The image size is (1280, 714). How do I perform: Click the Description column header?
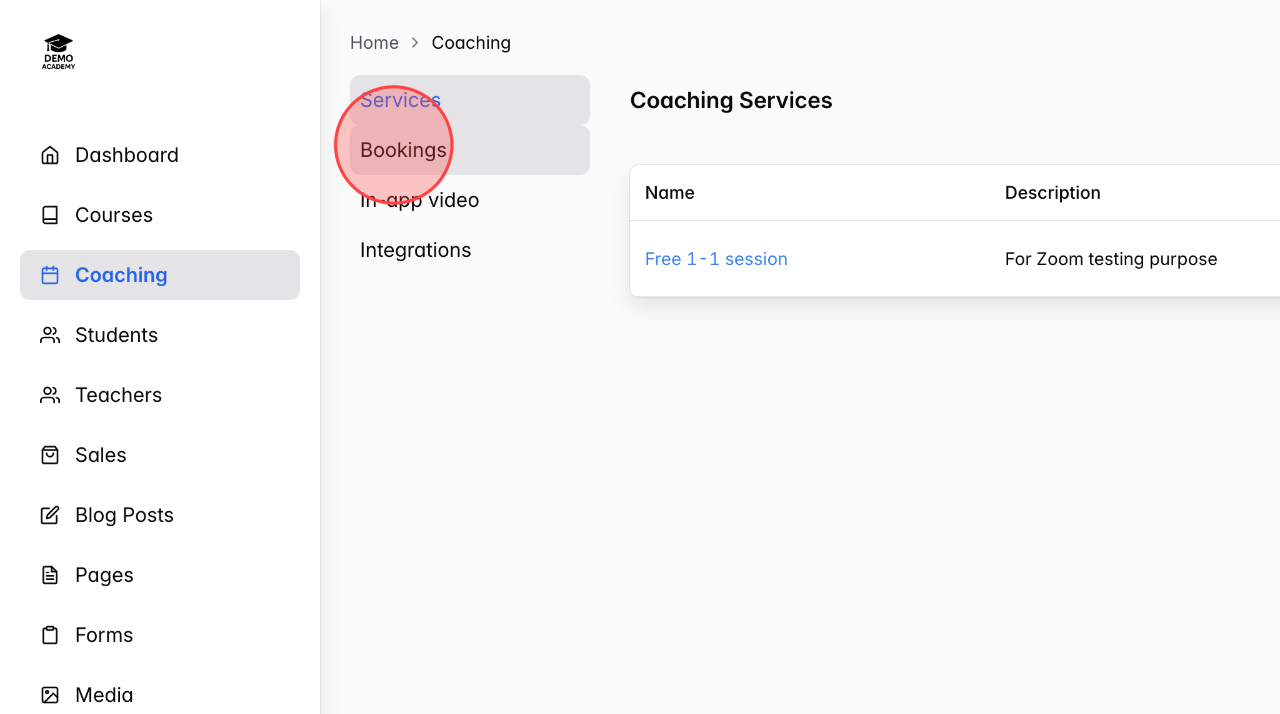[x=1053, y=193]
